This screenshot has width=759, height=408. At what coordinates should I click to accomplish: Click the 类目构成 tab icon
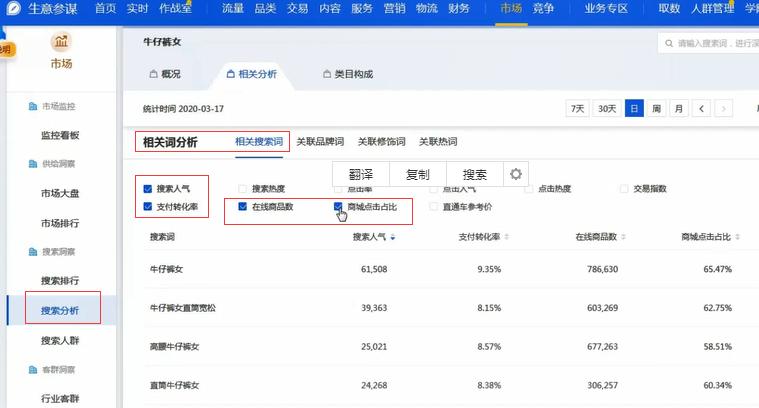(327, 74)
